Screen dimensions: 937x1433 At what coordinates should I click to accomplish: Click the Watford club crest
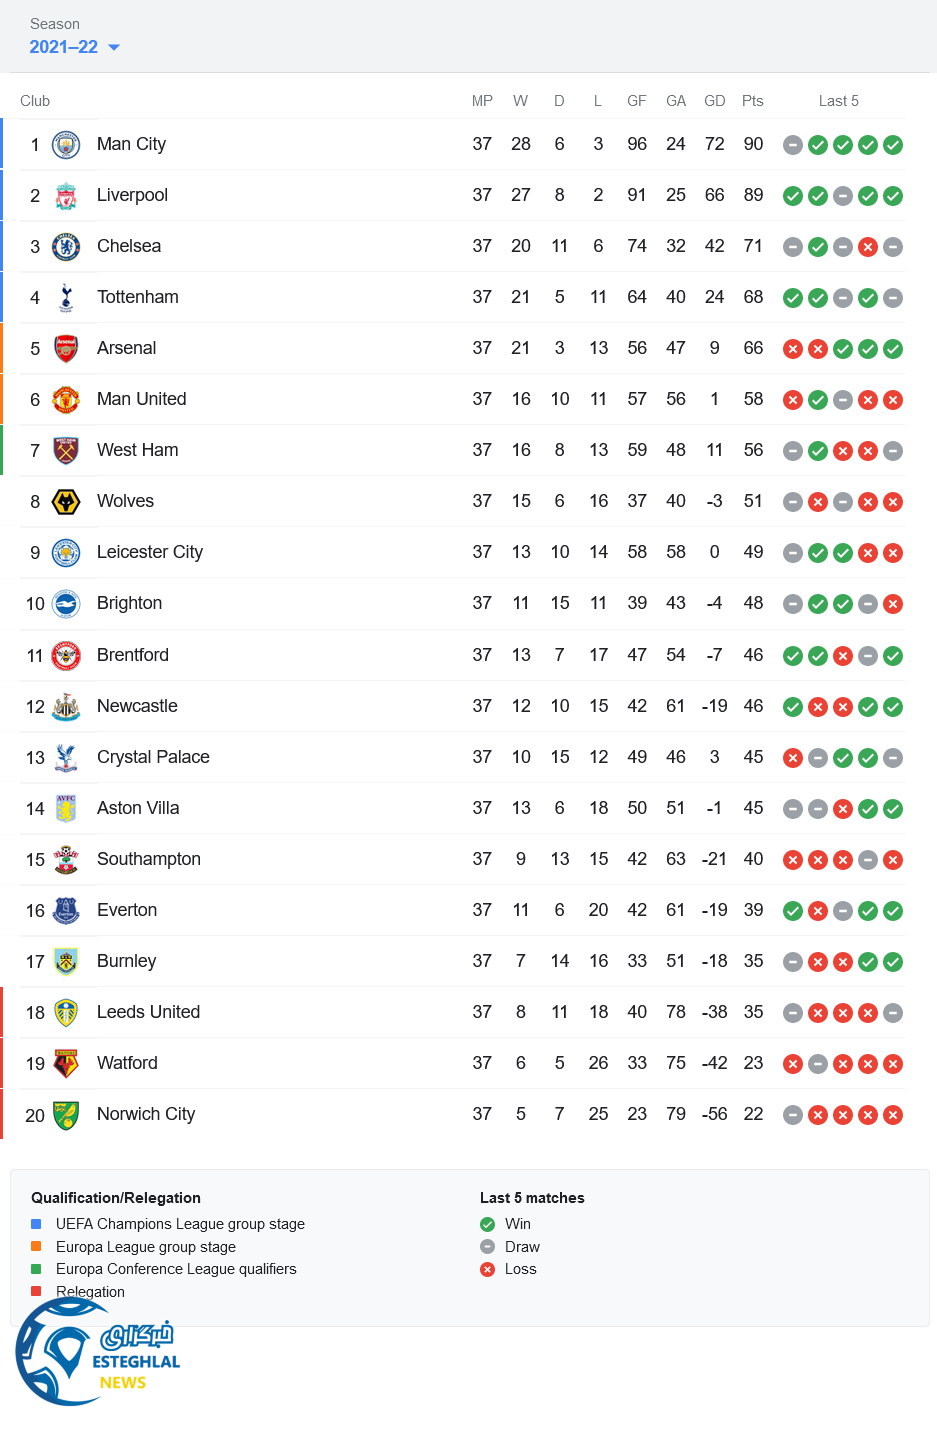(66, 1064)
